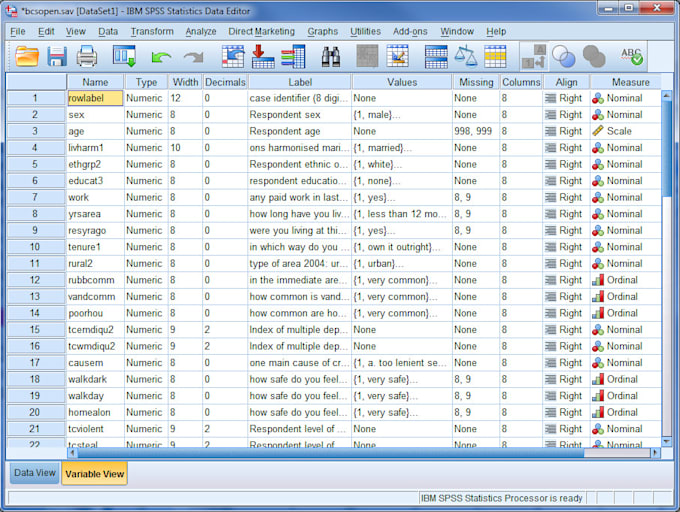Run the Spell Check ABC icon
This screenshot has height=512, width=680.
(x=631, y=56)
